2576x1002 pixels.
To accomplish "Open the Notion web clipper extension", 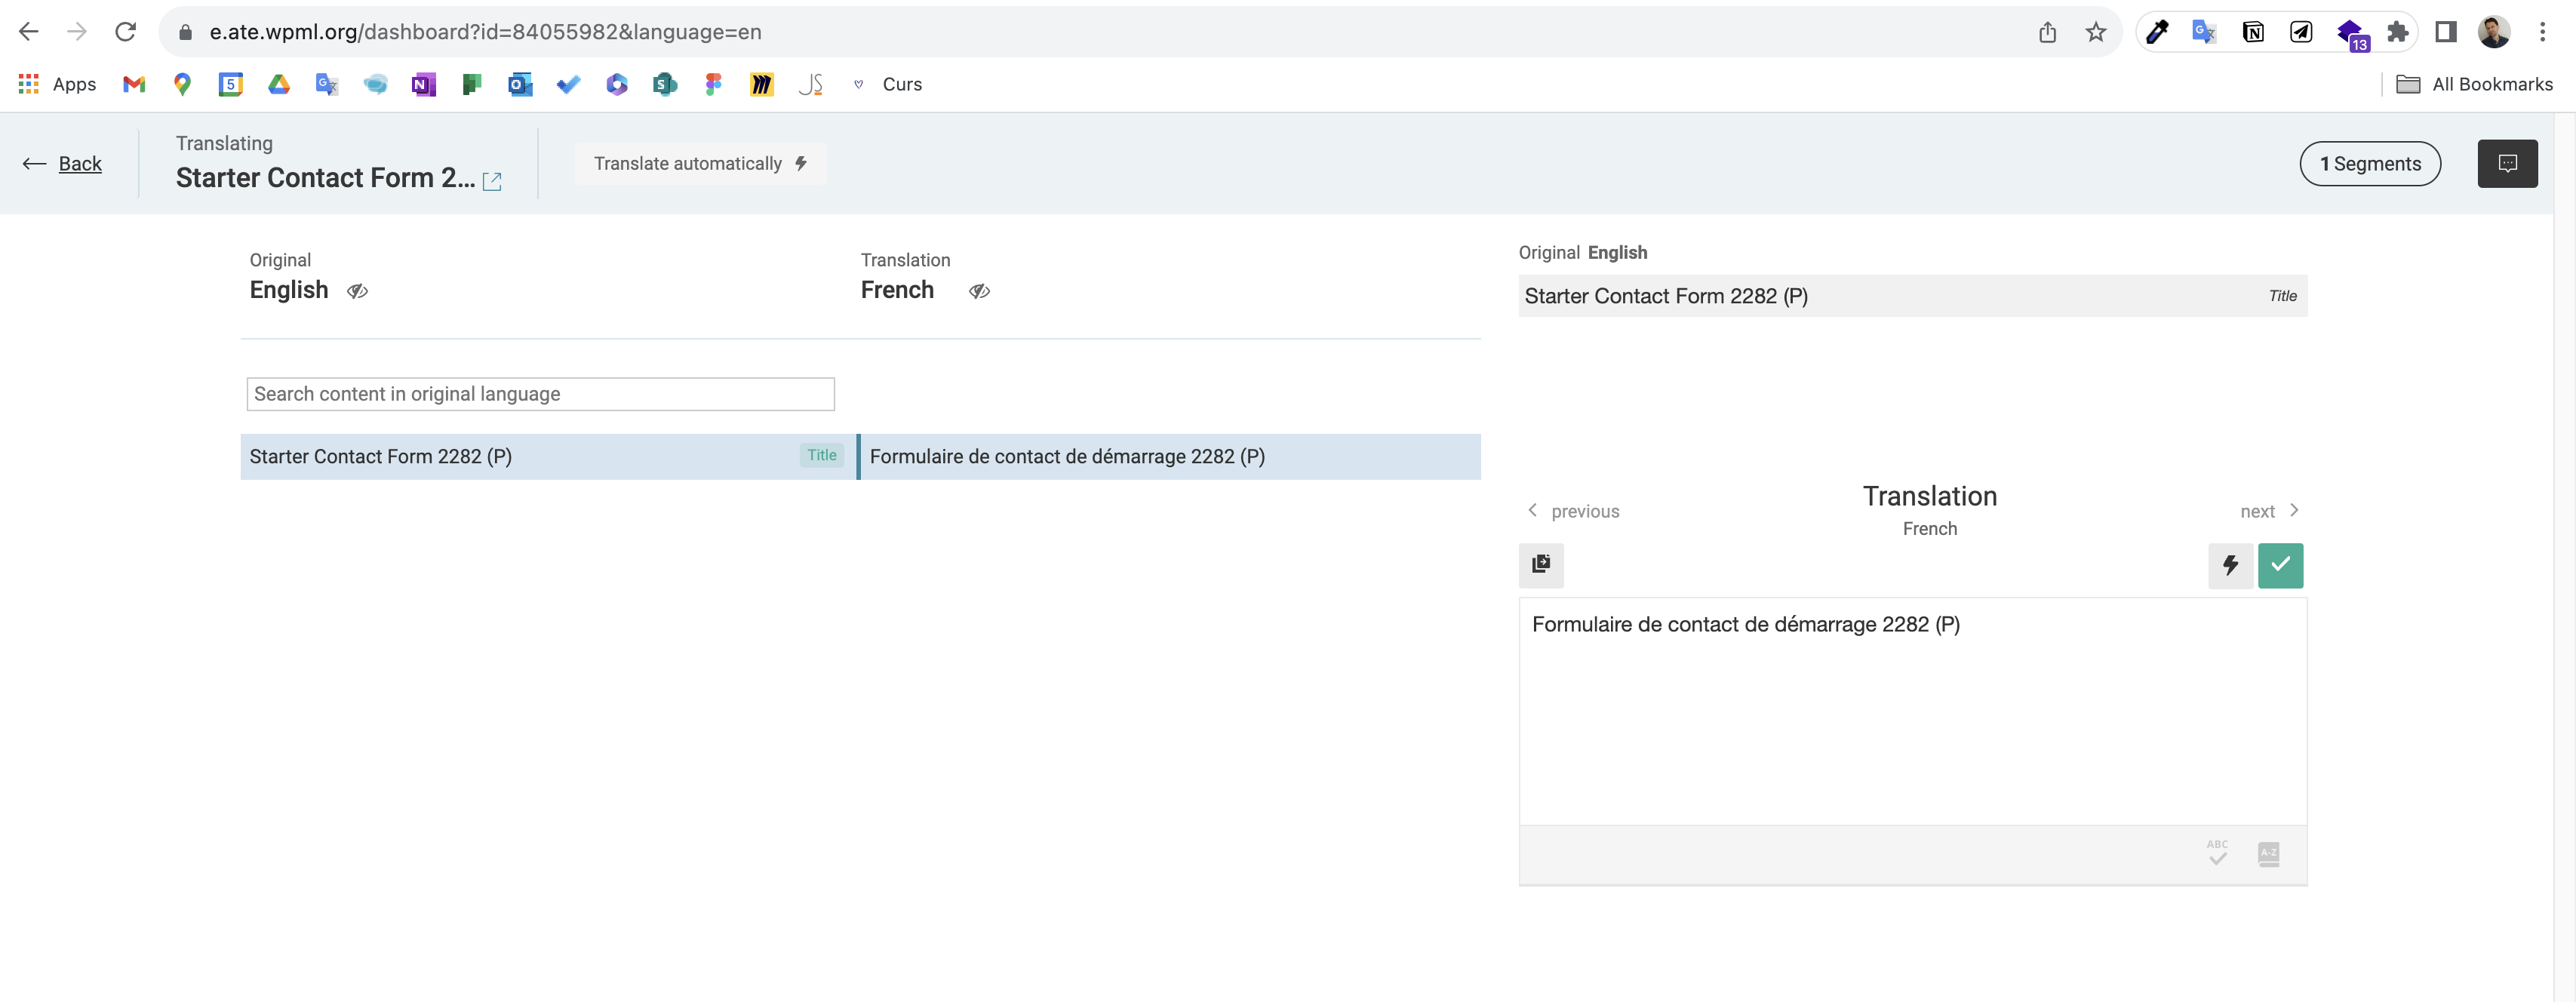I will coord(2253,32).
